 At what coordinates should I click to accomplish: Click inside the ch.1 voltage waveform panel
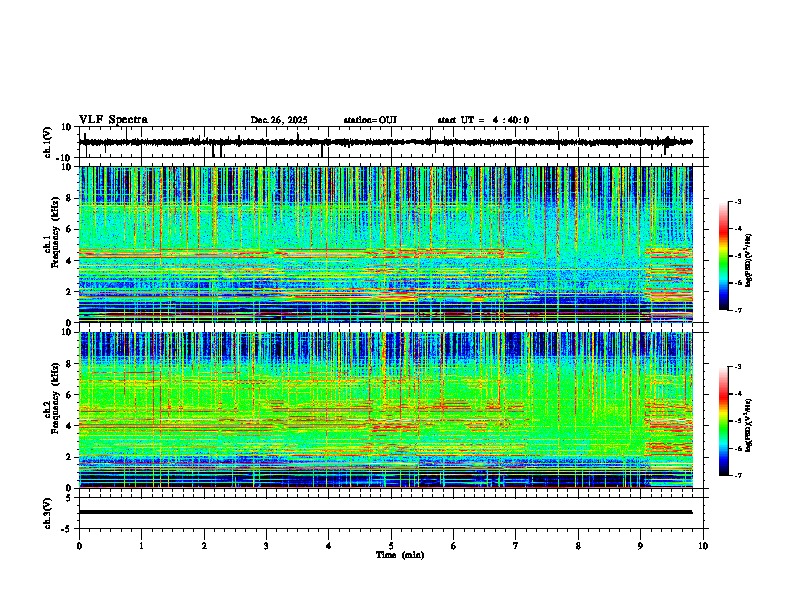[x=393, y=142]
